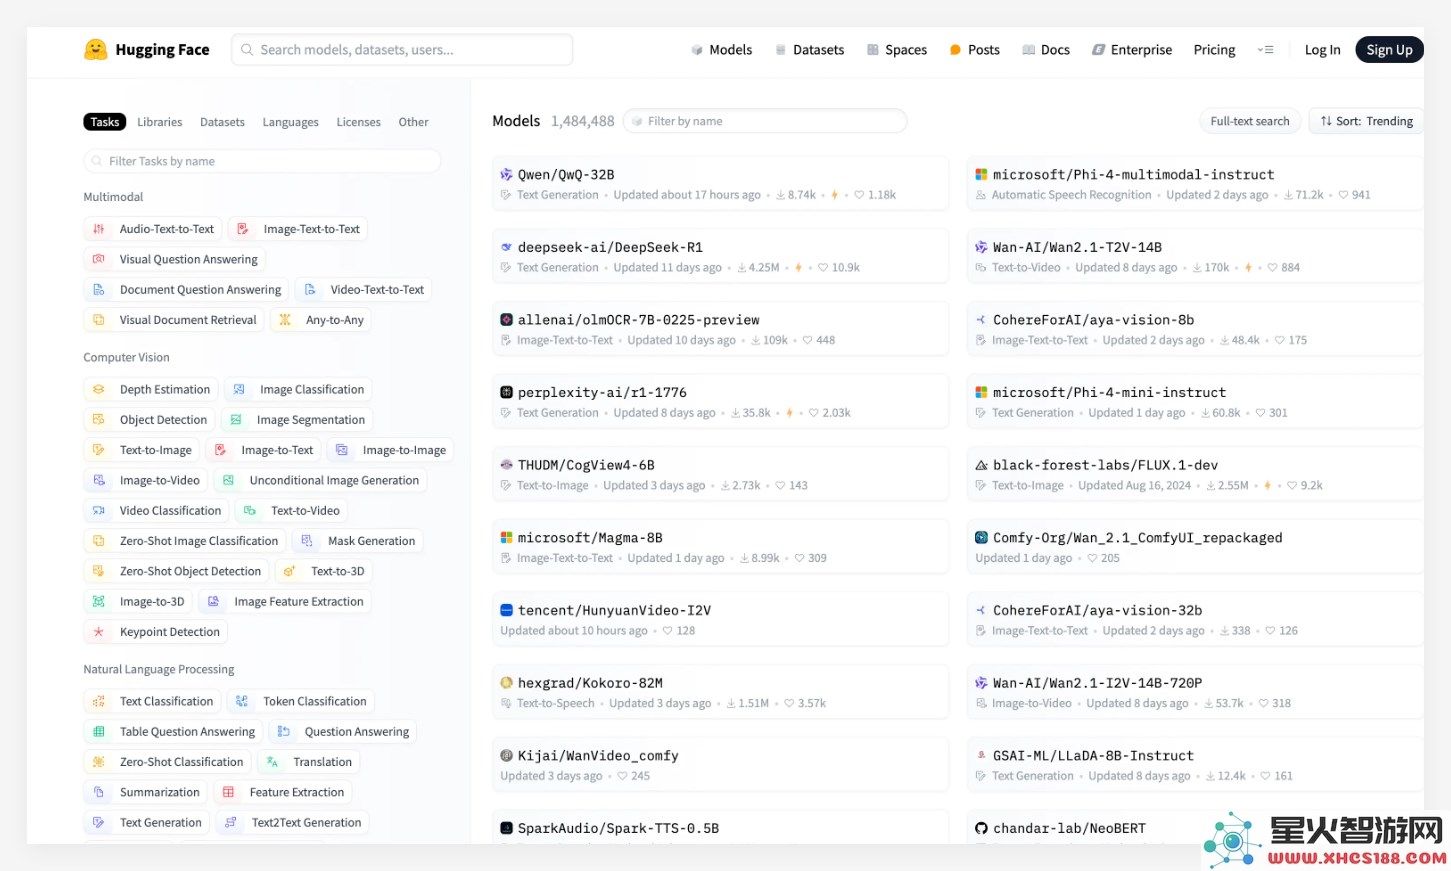Select the Depth Estimation task icon

99,390
